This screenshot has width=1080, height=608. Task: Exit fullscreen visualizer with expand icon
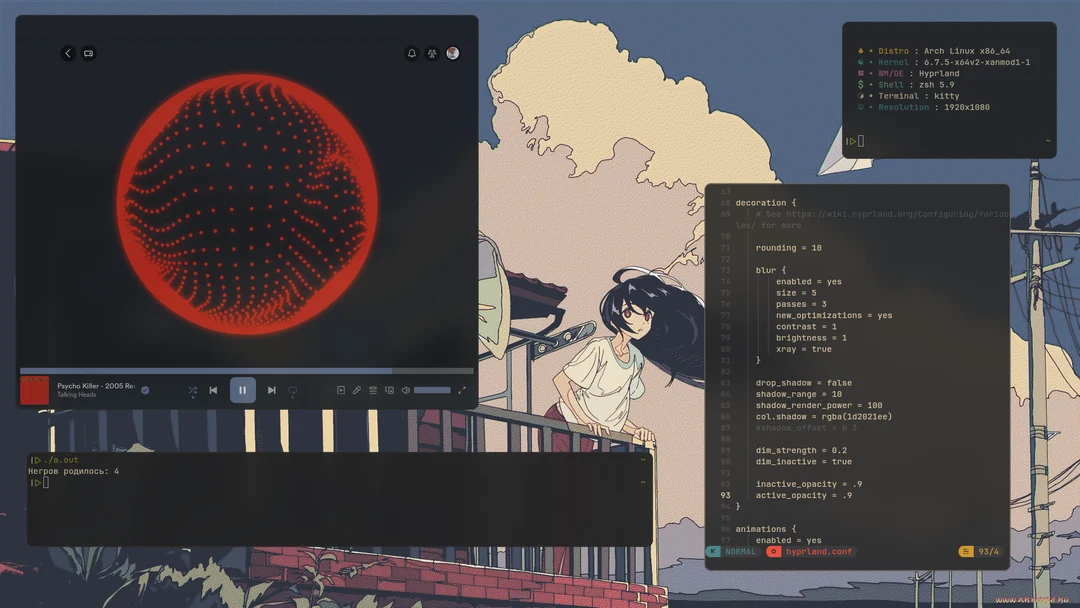point(462,390)
